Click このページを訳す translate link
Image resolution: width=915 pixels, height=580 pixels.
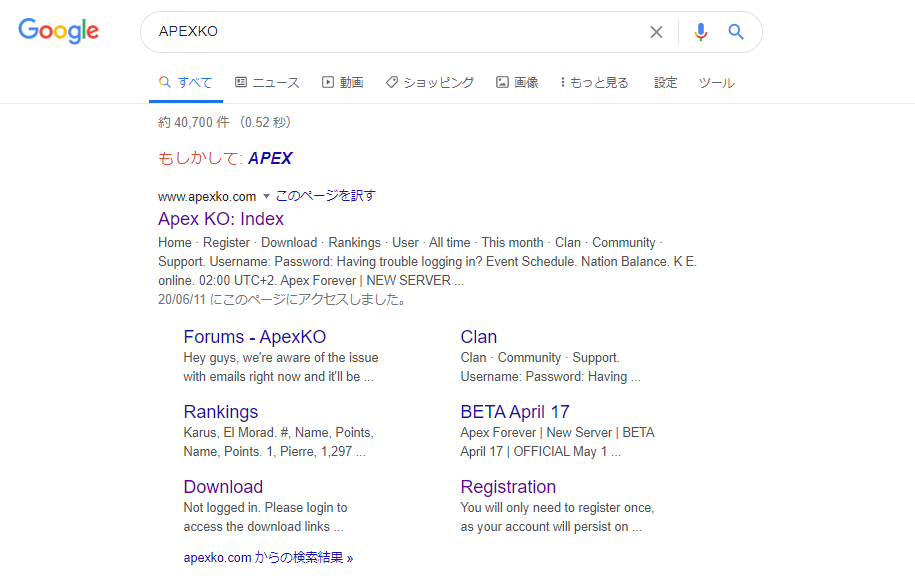click(x=326, y=195)
